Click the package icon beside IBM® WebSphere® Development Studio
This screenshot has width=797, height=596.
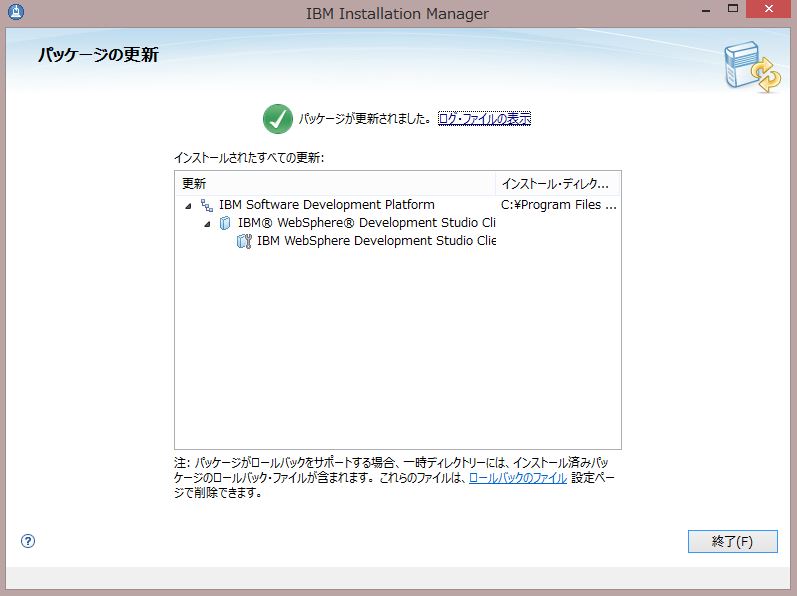[x=225, y=223]
